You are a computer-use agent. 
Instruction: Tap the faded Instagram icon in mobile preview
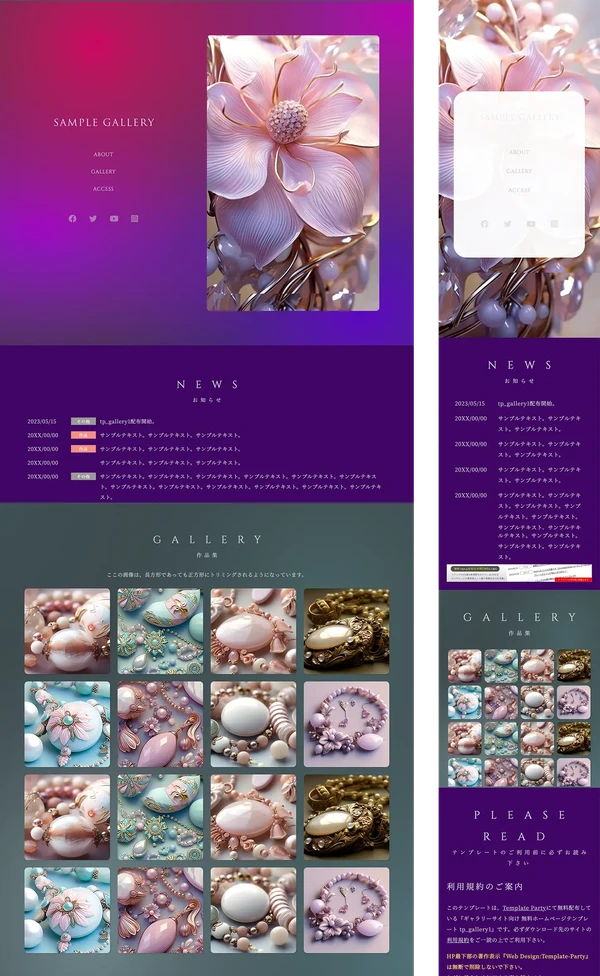point(554,224)
